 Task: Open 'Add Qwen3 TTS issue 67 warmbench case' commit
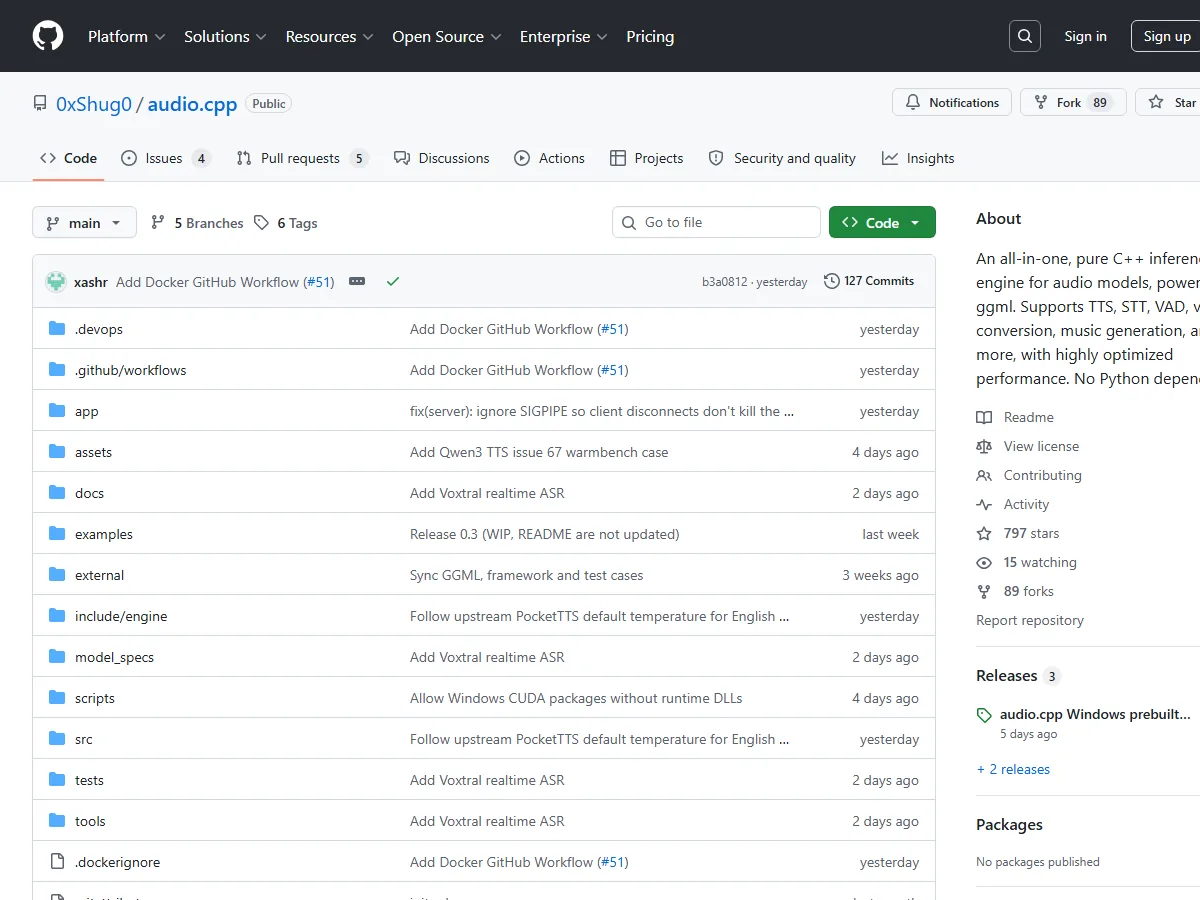click(x=539, y=452)
